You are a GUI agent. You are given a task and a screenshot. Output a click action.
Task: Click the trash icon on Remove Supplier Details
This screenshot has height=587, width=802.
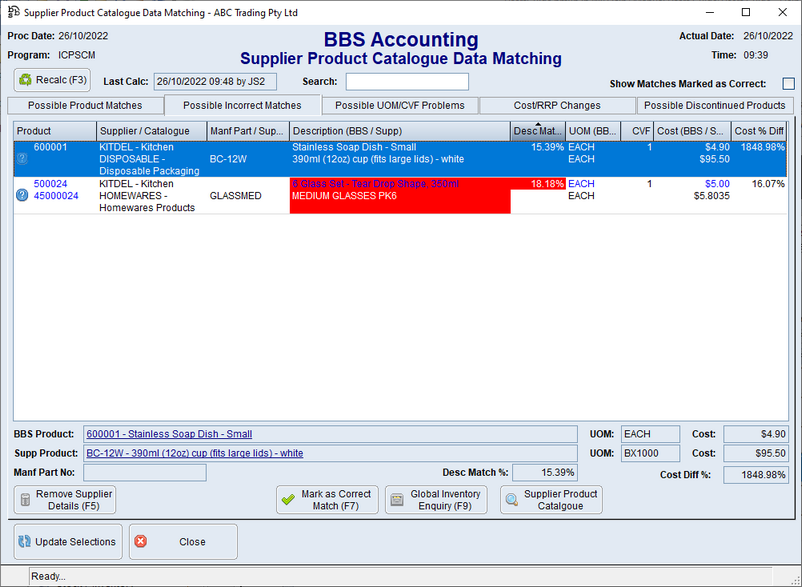[25, 500]
